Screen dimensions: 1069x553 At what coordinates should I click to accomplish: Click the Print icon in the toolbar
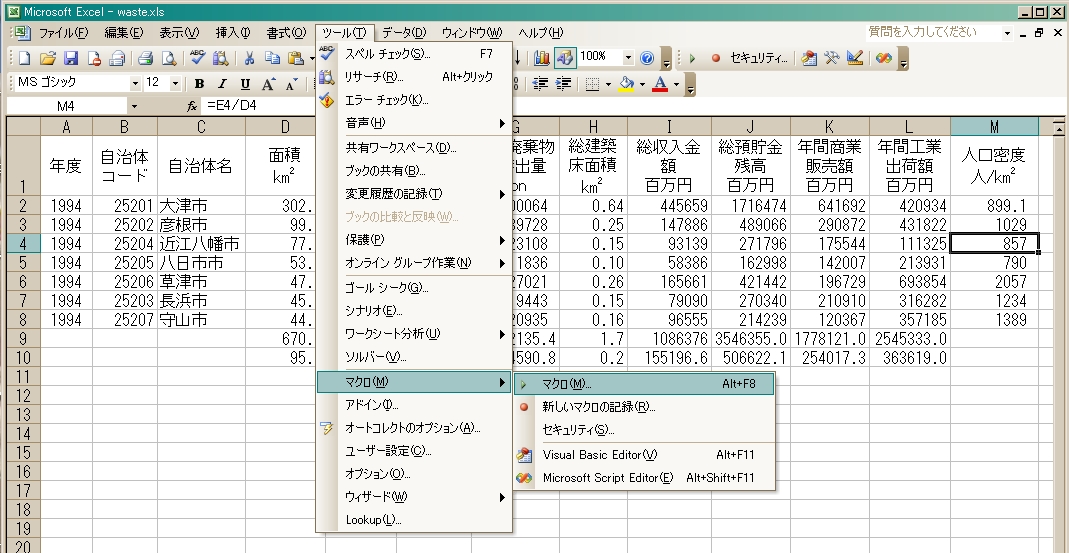point(145,59)
